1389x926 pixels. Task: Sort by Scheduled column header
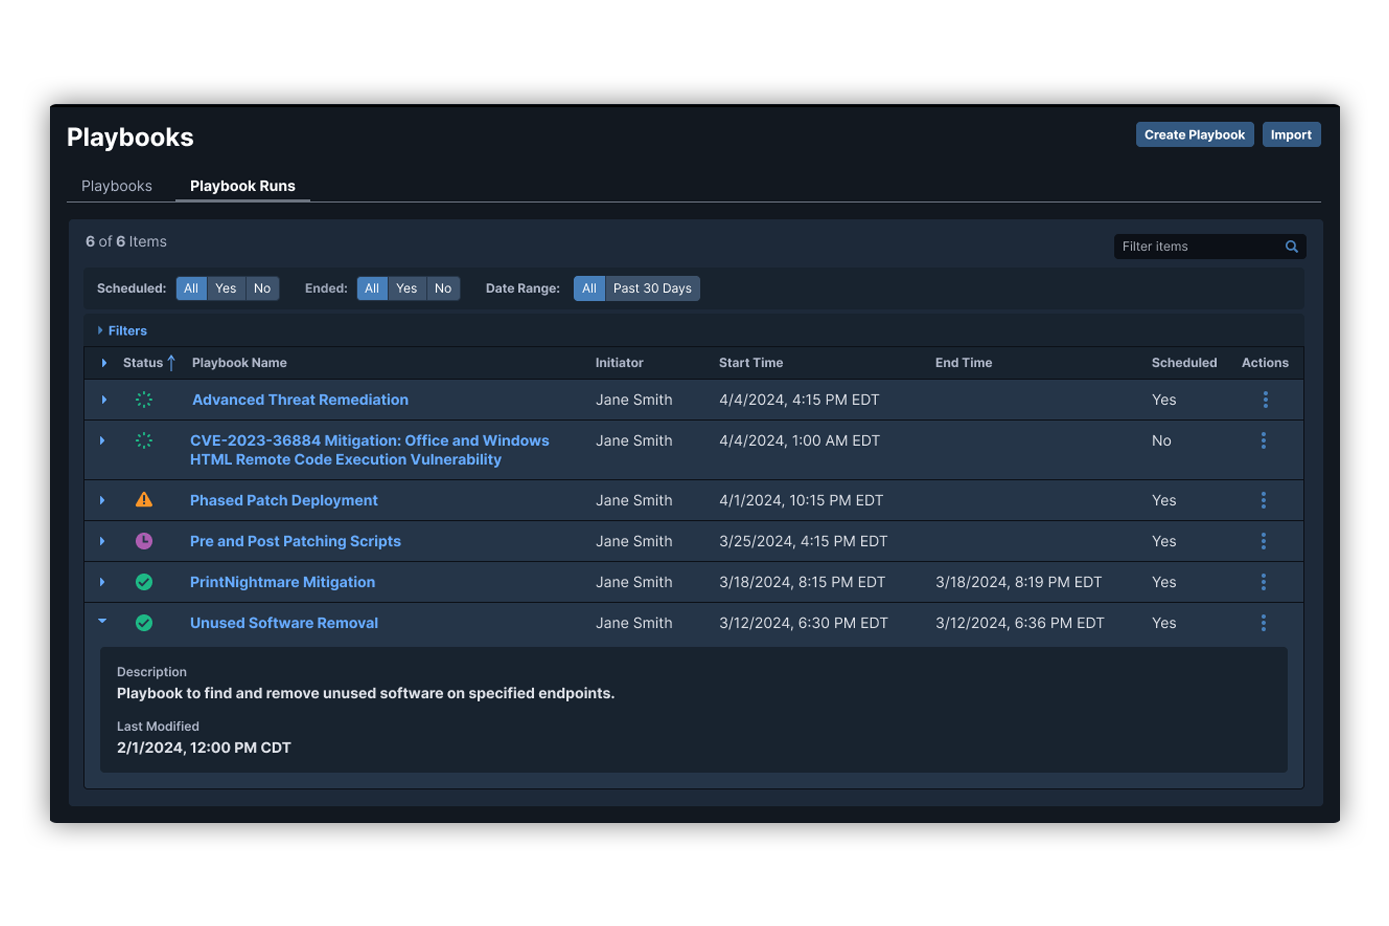click(x=1184, y=363)
